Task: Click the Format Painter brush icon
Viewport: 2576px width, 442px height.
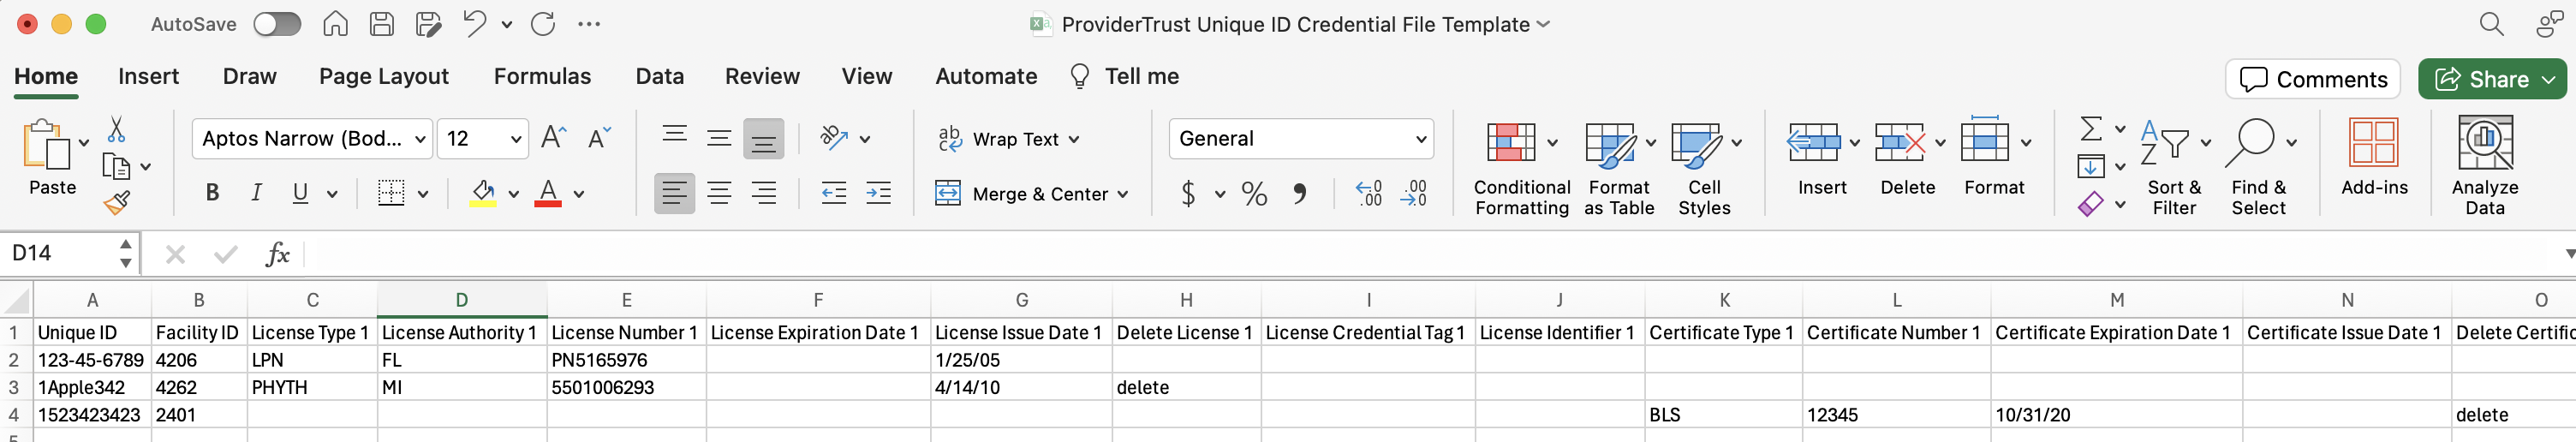Action: point(116,203)
